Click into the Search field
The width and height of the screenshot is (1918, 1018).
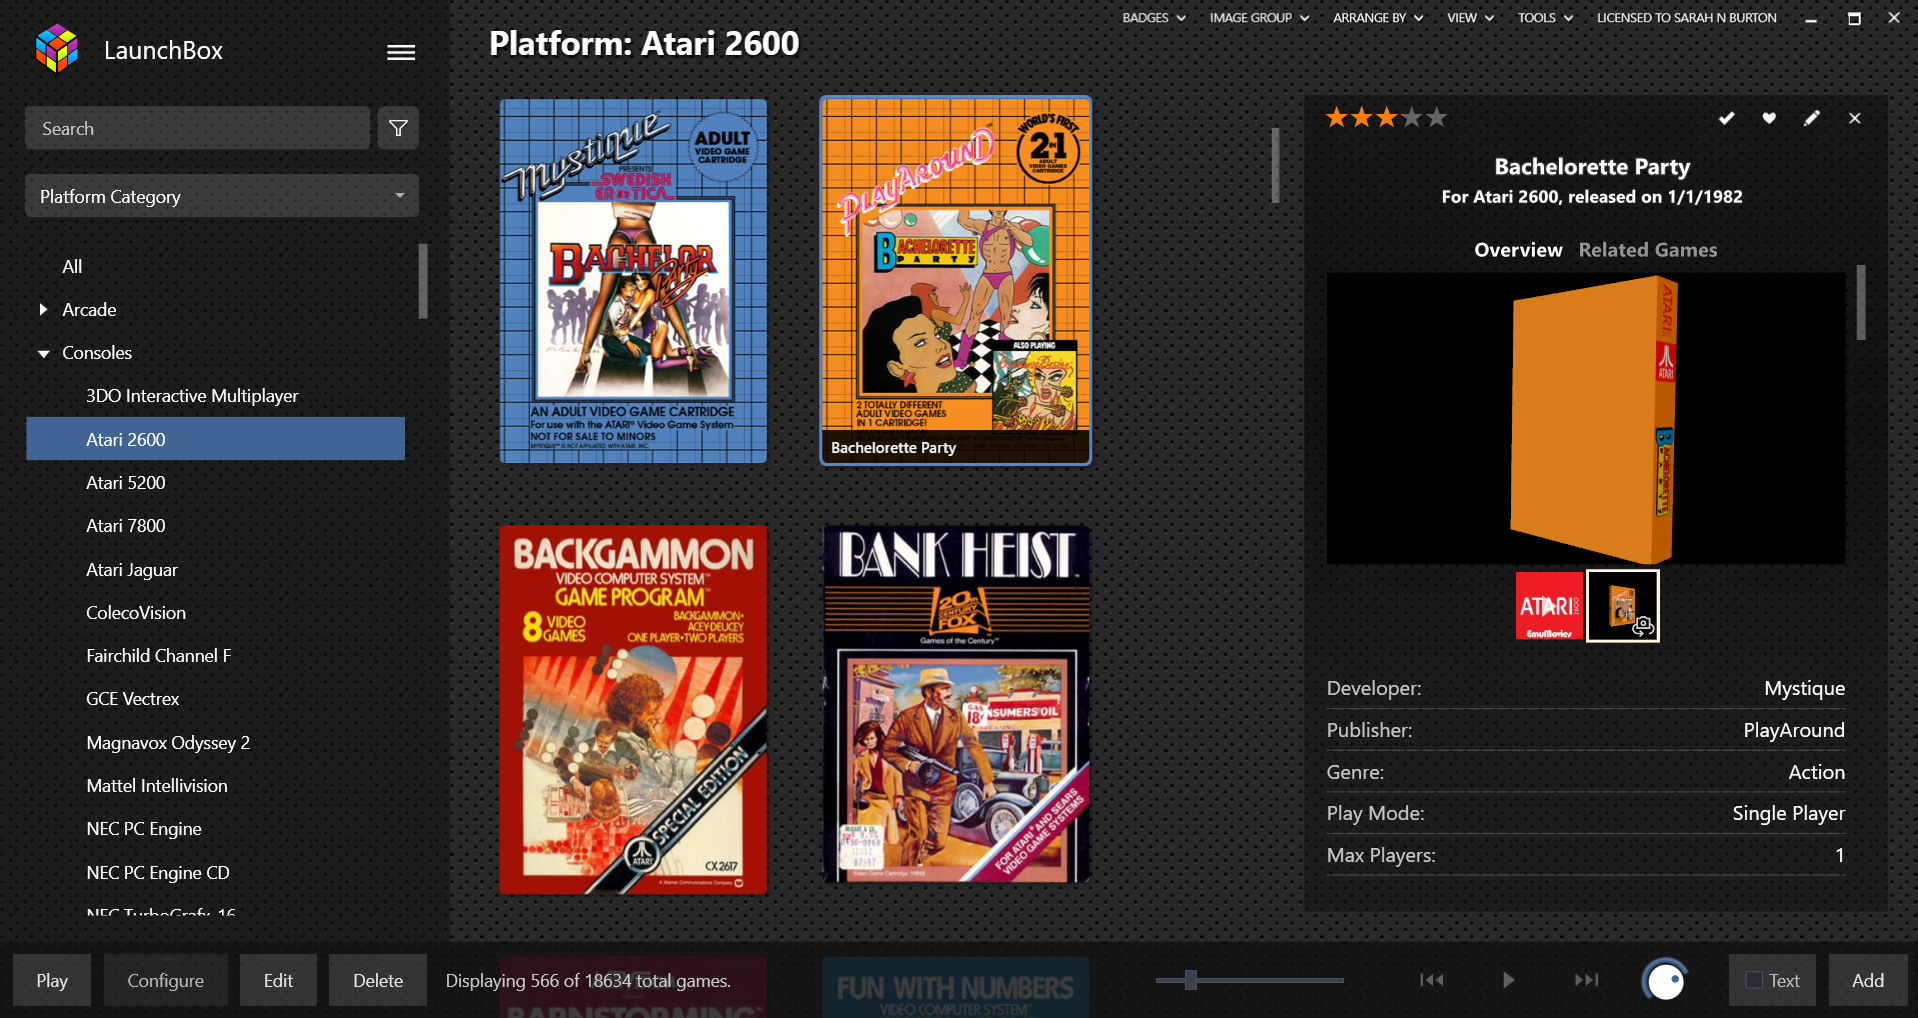(198, 128)
